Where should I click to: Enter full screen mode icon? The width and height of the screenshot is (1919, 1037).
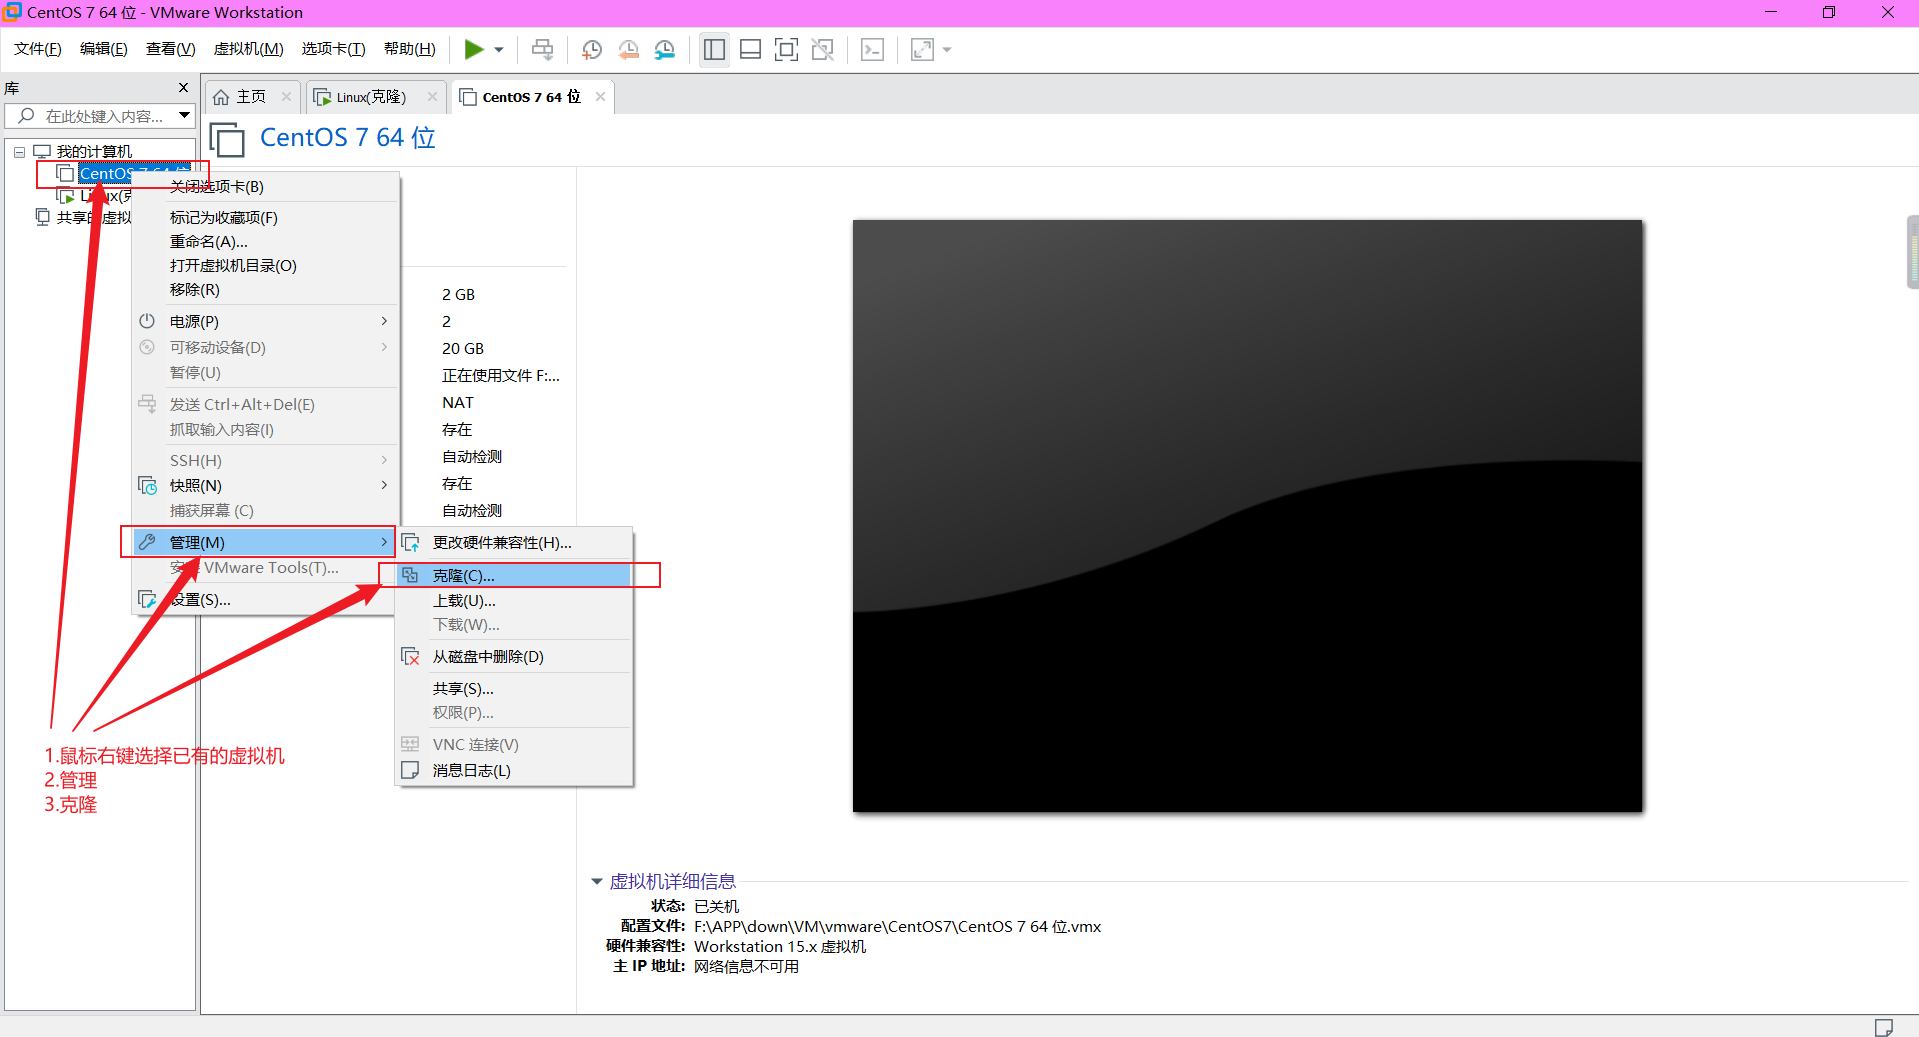786,49
